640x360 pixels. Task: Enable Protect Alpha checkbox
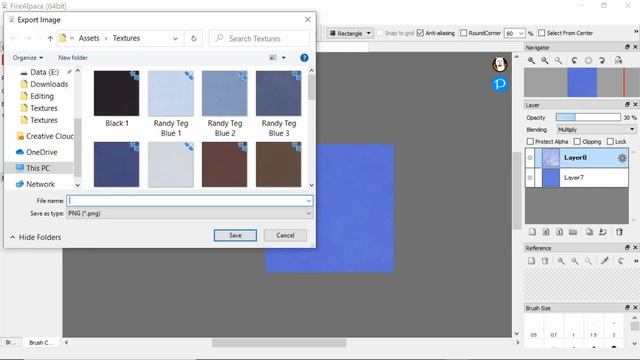[x=530, y=142]
